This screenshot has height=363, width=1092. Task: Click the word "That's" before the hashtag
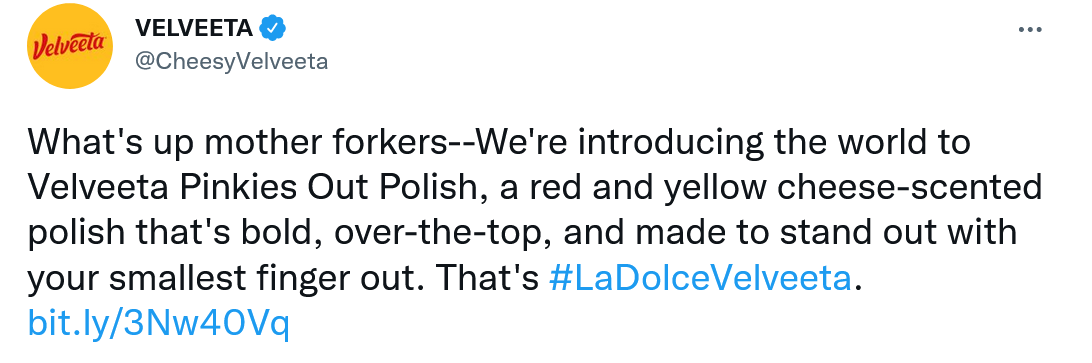pyautogui.click(x=488, y=279)
